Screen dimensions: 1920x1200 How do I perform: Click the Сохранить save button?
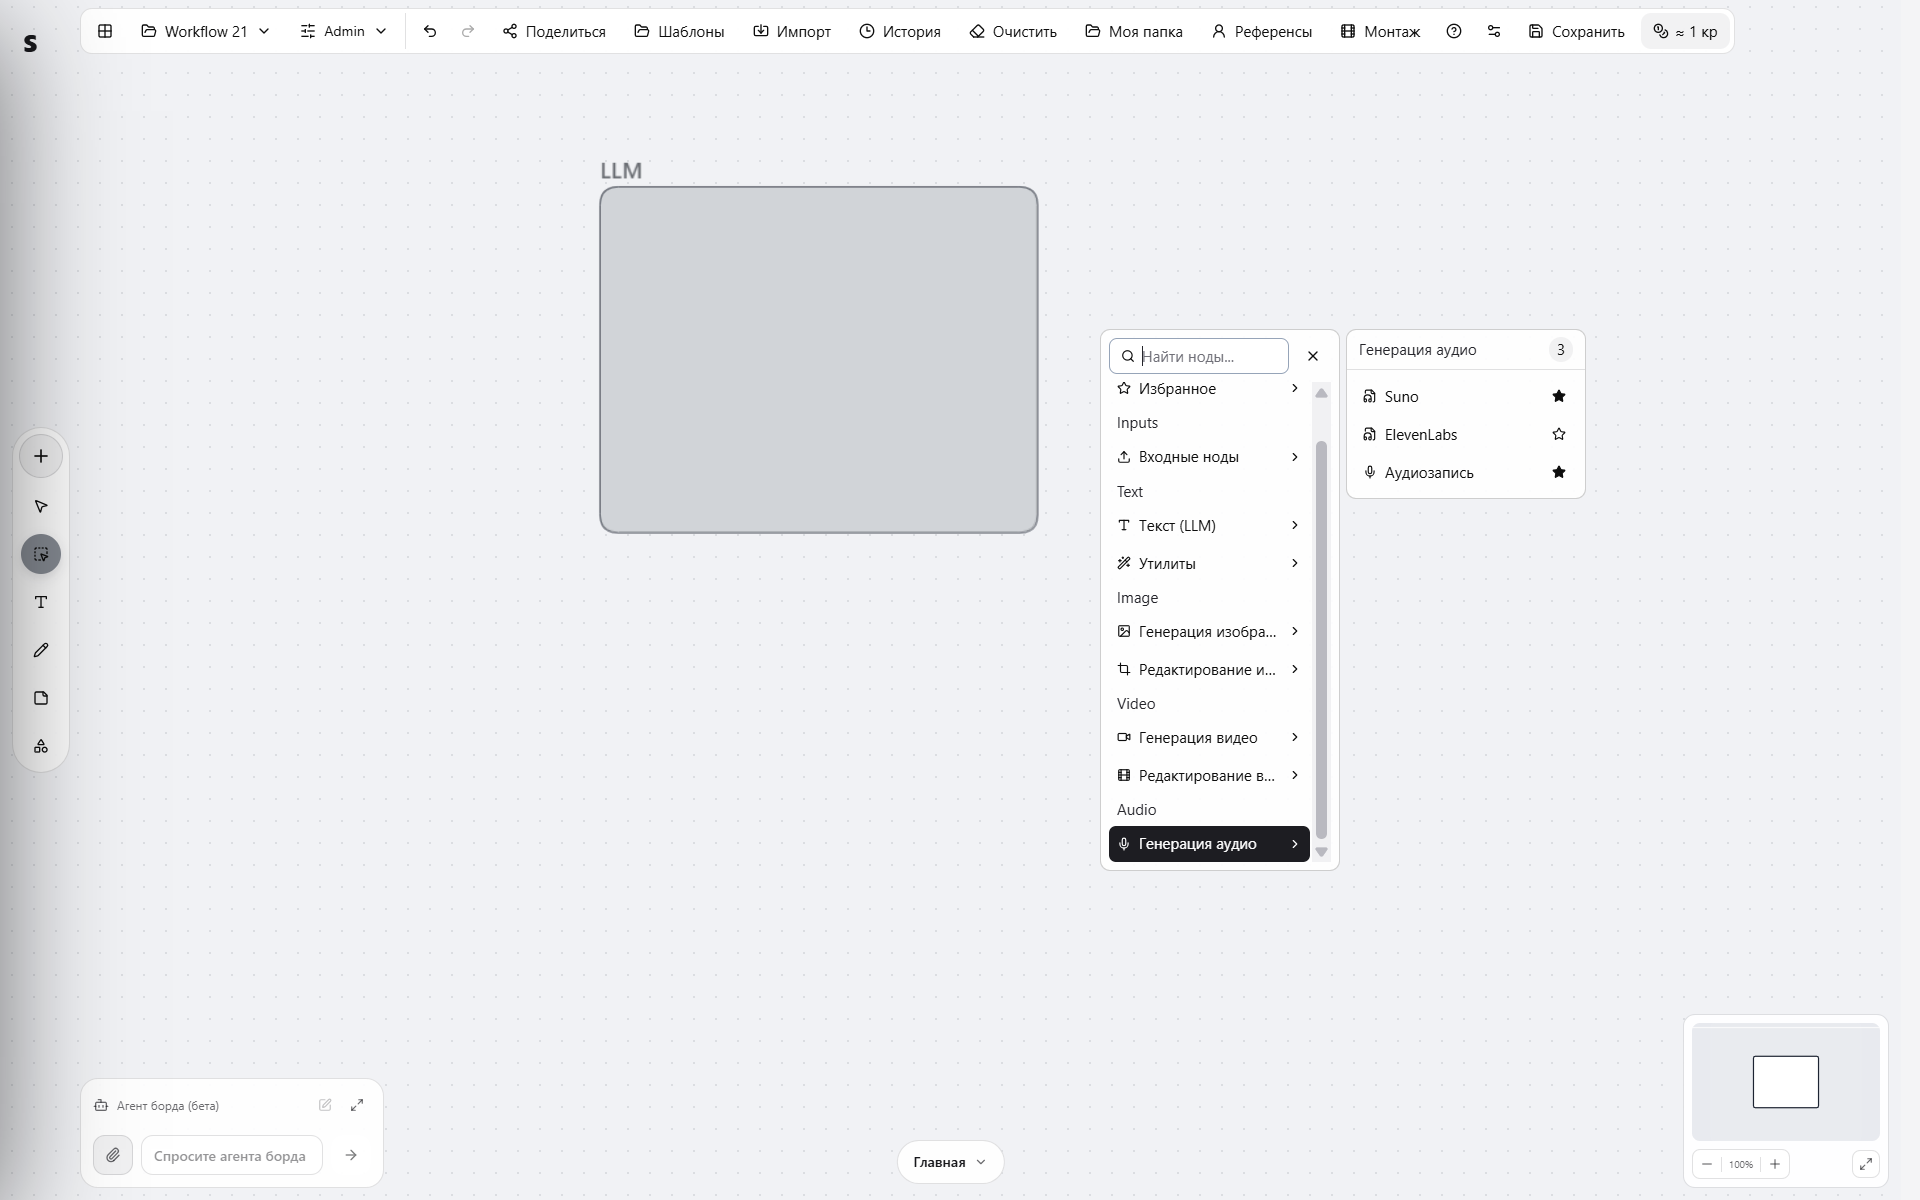click(1576, 31)
